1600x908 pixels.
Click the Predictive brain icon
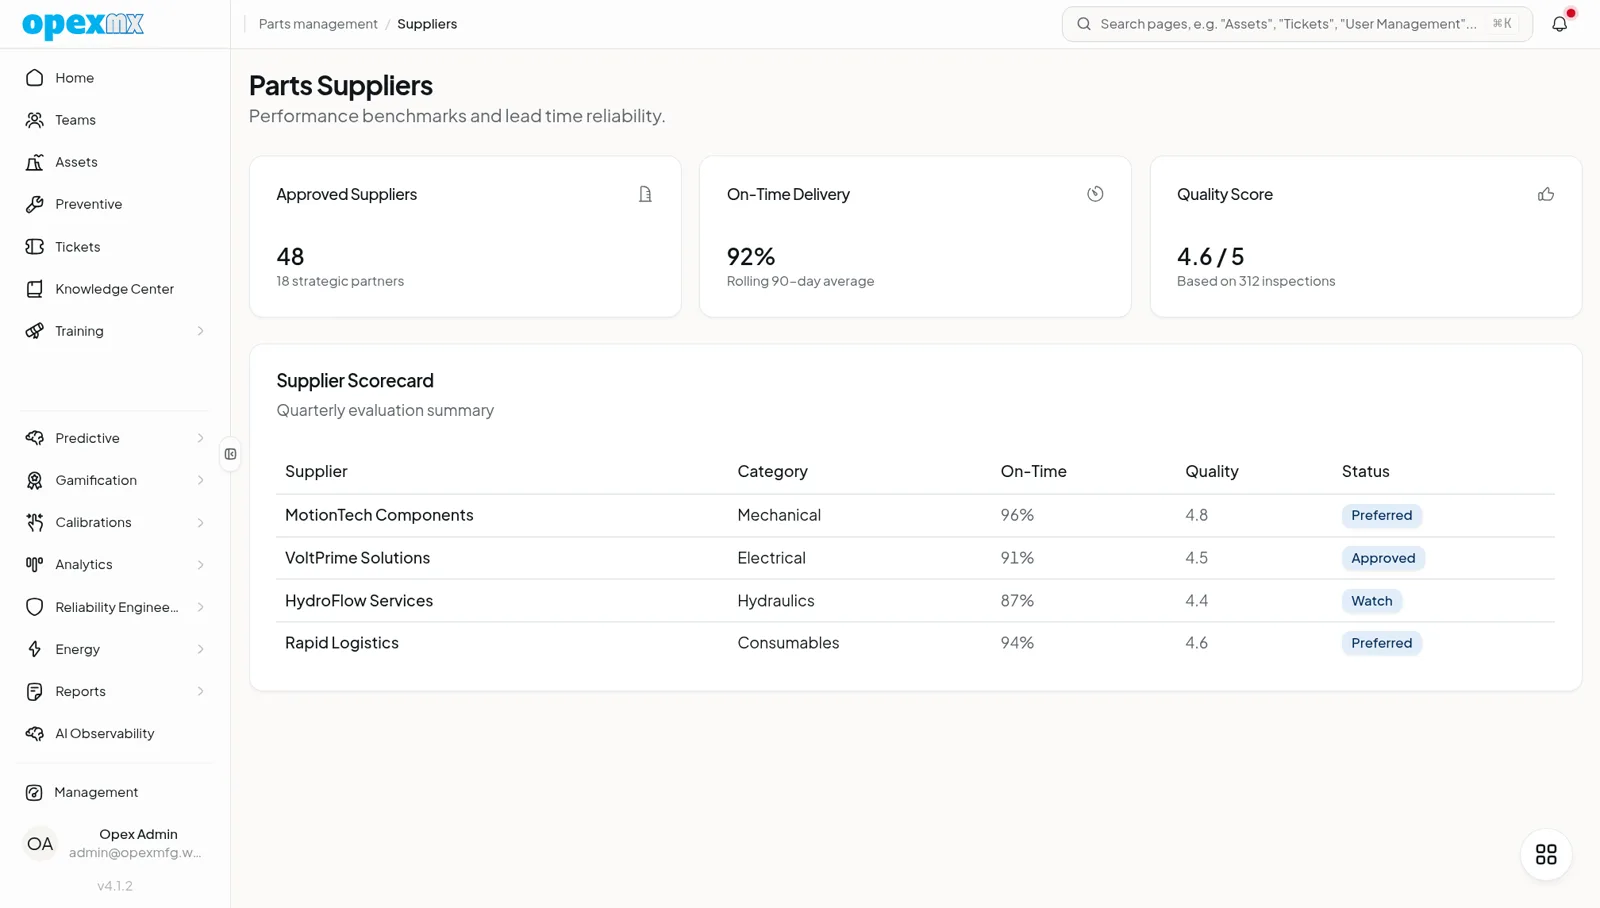35,438
